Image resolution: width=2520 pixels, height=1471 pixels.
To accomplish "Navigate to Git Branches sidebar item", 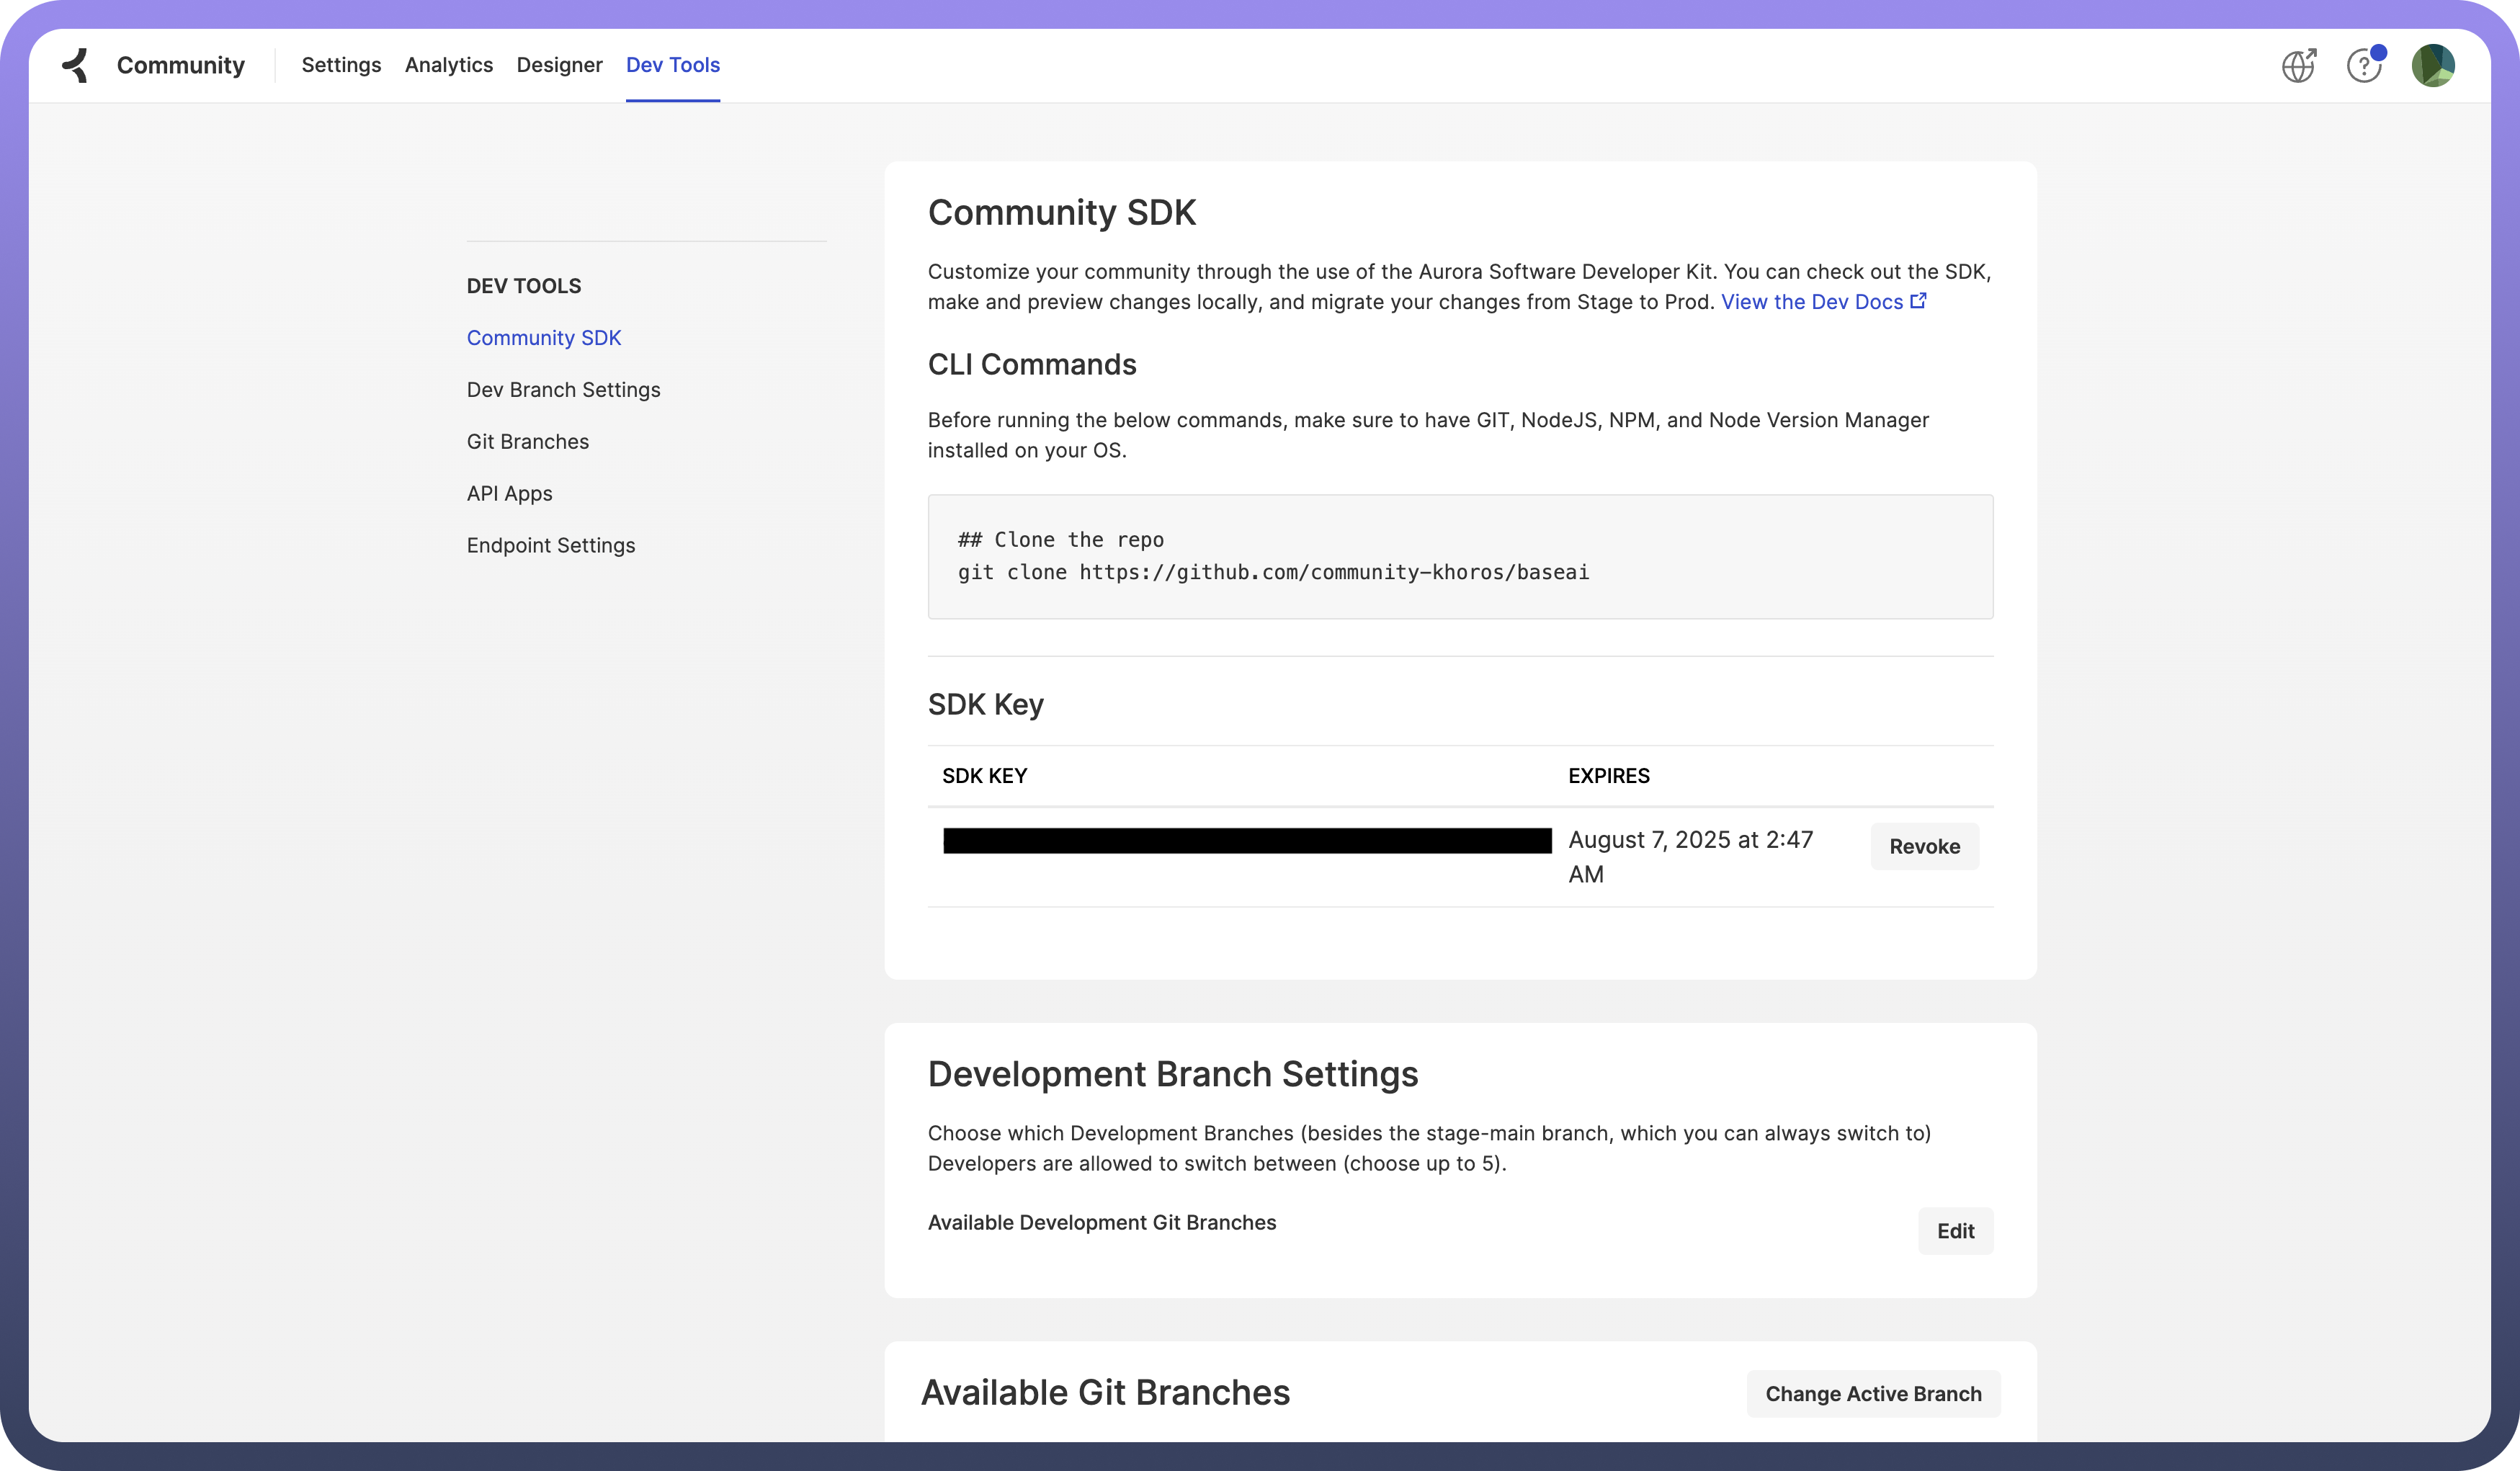I will click(x=527, y=442).
